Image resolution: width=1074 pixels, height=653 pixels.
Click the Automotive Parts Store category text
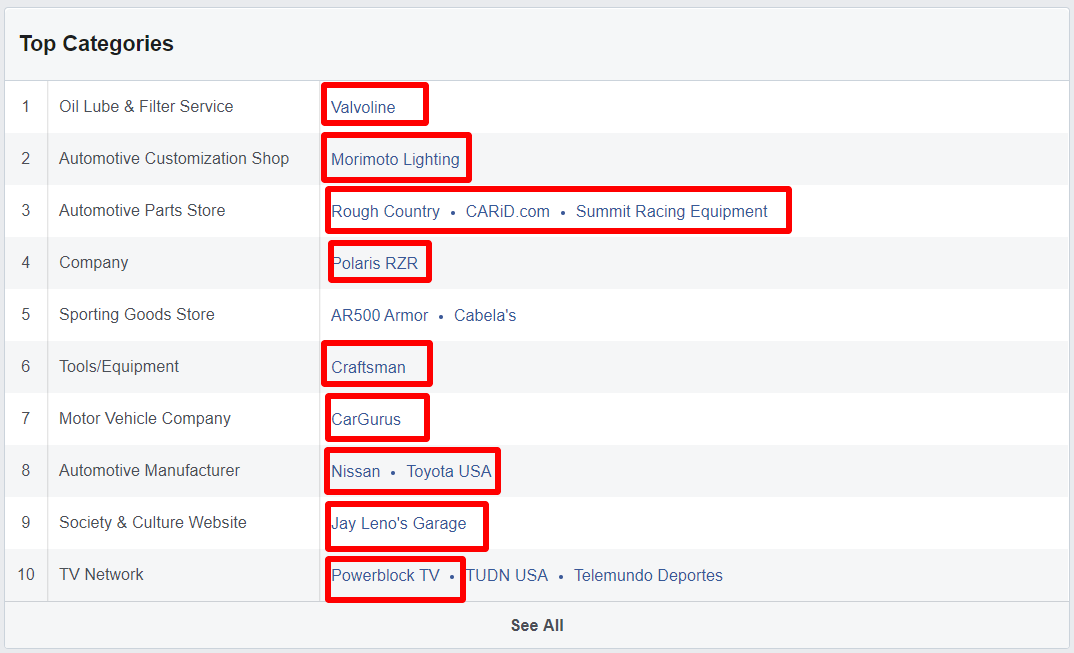click(142, 211)
